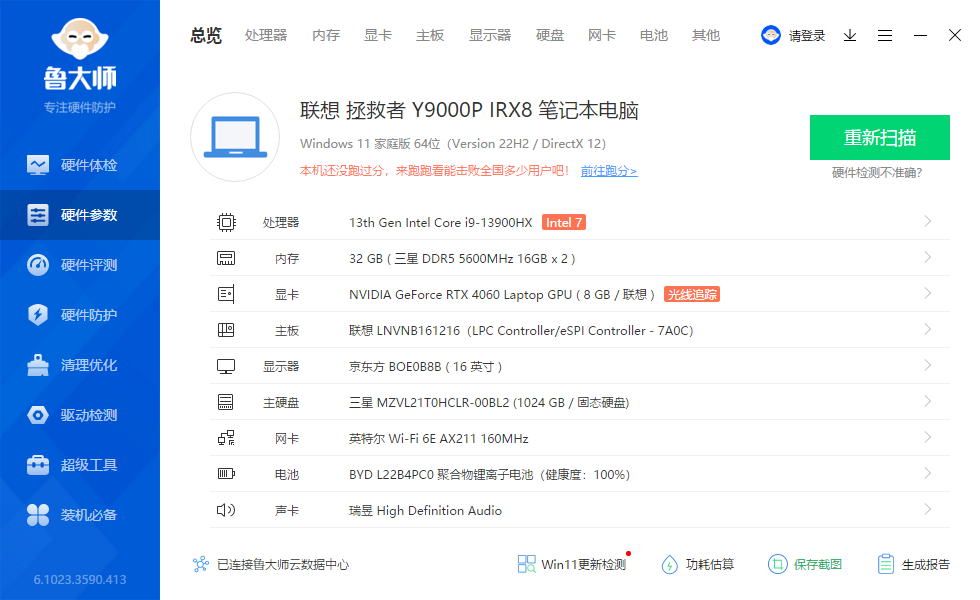Click the 显示器 monitor row icon

click(x=226, y=366)
